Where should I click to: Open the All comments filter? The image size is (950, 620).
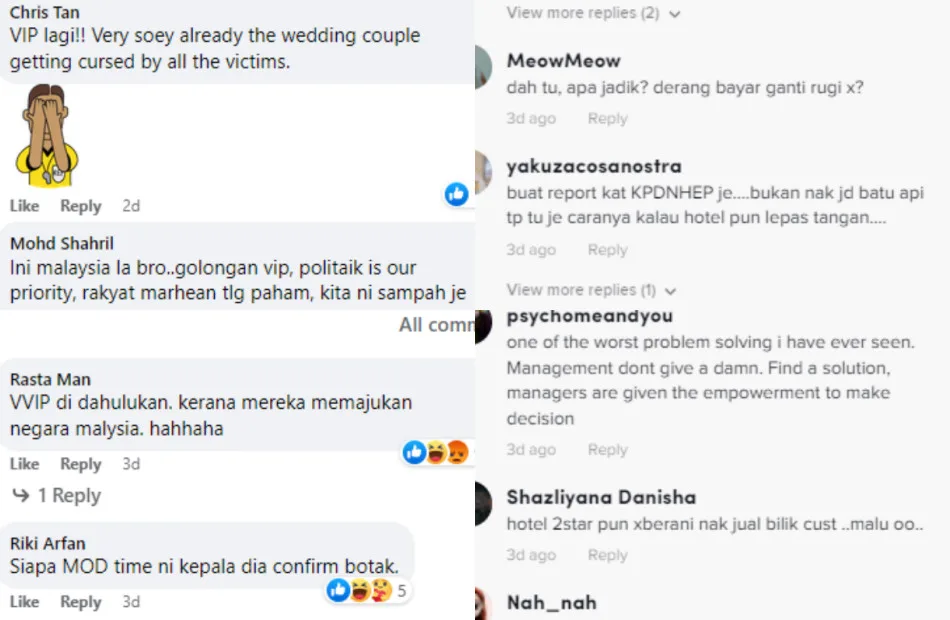point(437,325)
